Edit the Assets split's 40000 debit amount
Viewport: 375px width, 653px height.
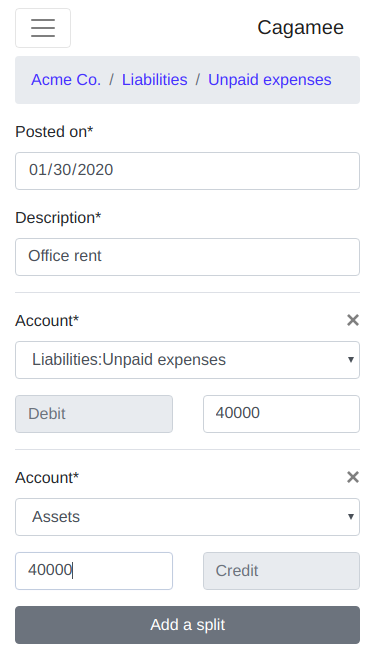tap(94, 571)
